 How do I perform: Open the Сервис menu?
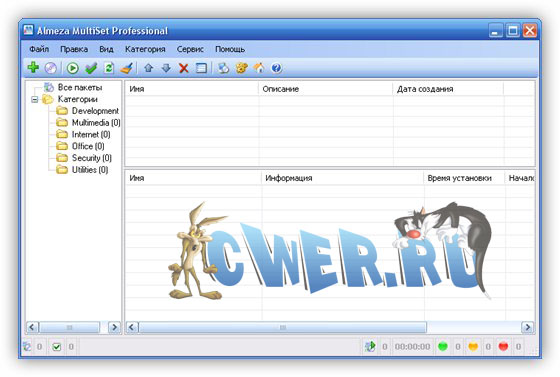tap(190, 49)
